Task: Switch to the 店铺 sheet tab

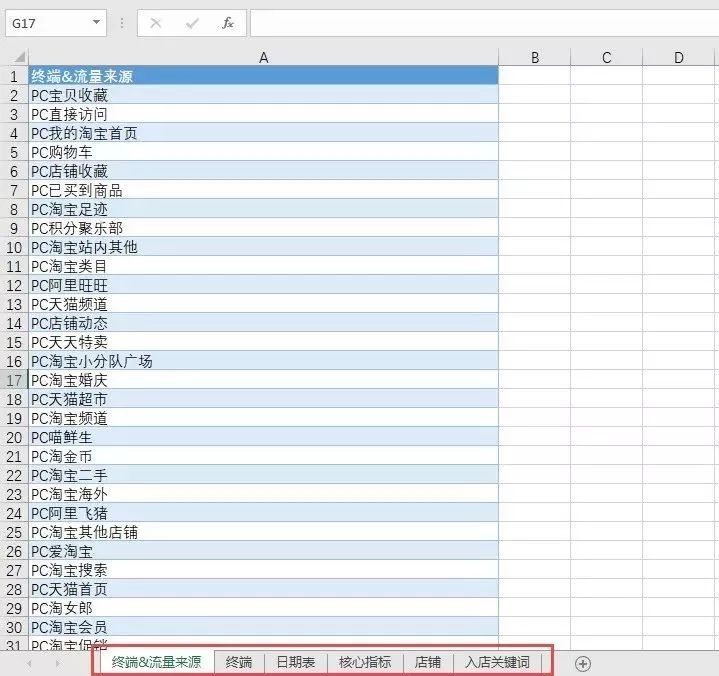Action: pos(428,662)
